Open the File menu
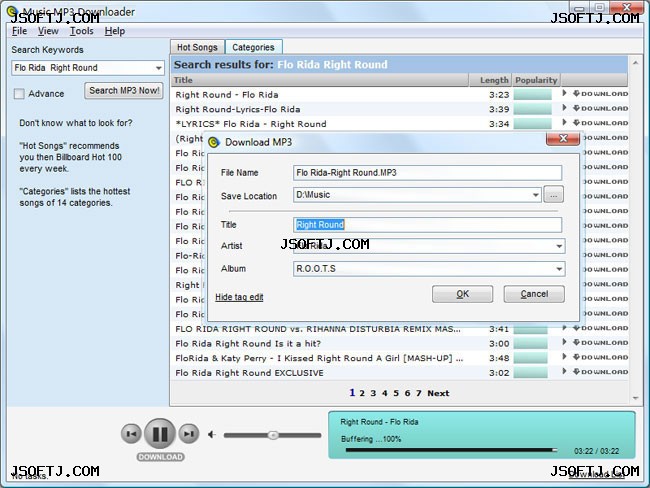Image resolution: width=650 pixels, height=488 pixels. (x=19, y=31)
